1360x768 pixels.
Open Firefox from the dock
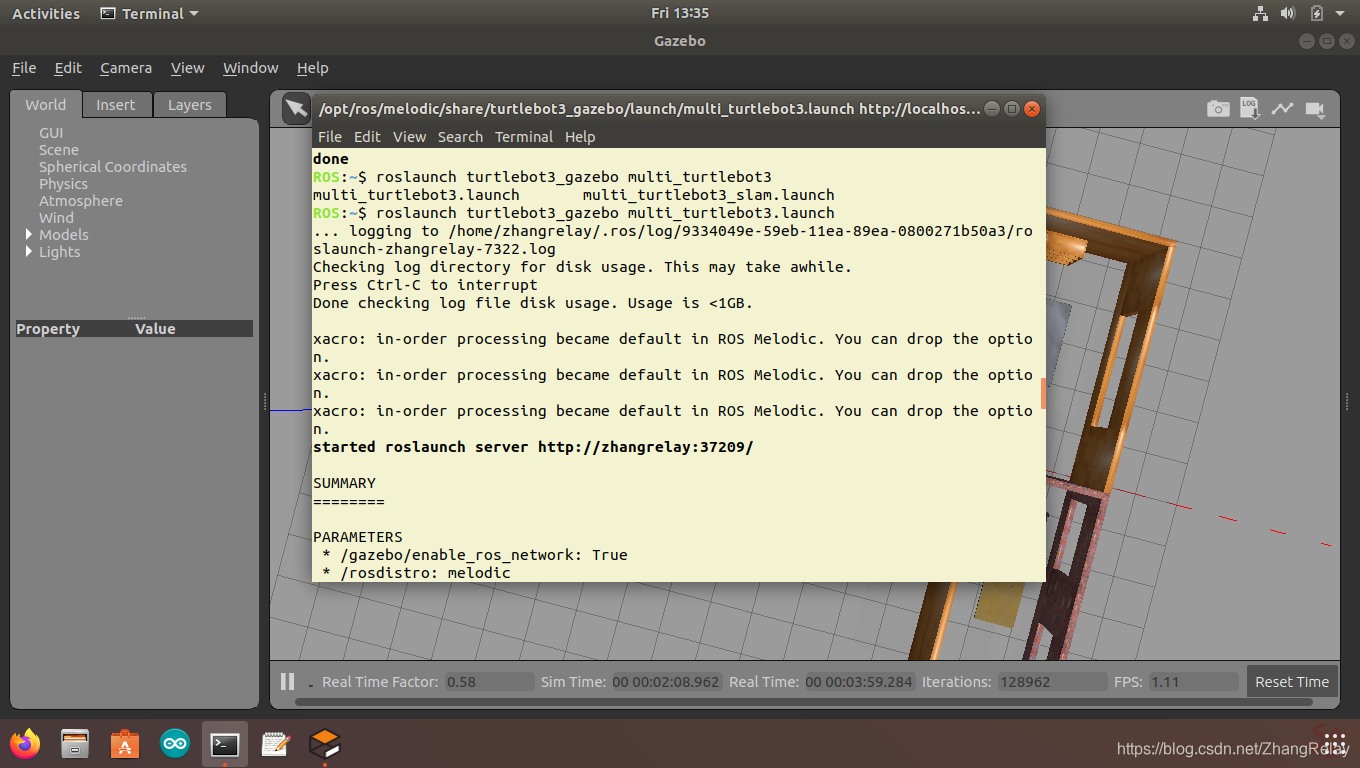pos(25,743)
